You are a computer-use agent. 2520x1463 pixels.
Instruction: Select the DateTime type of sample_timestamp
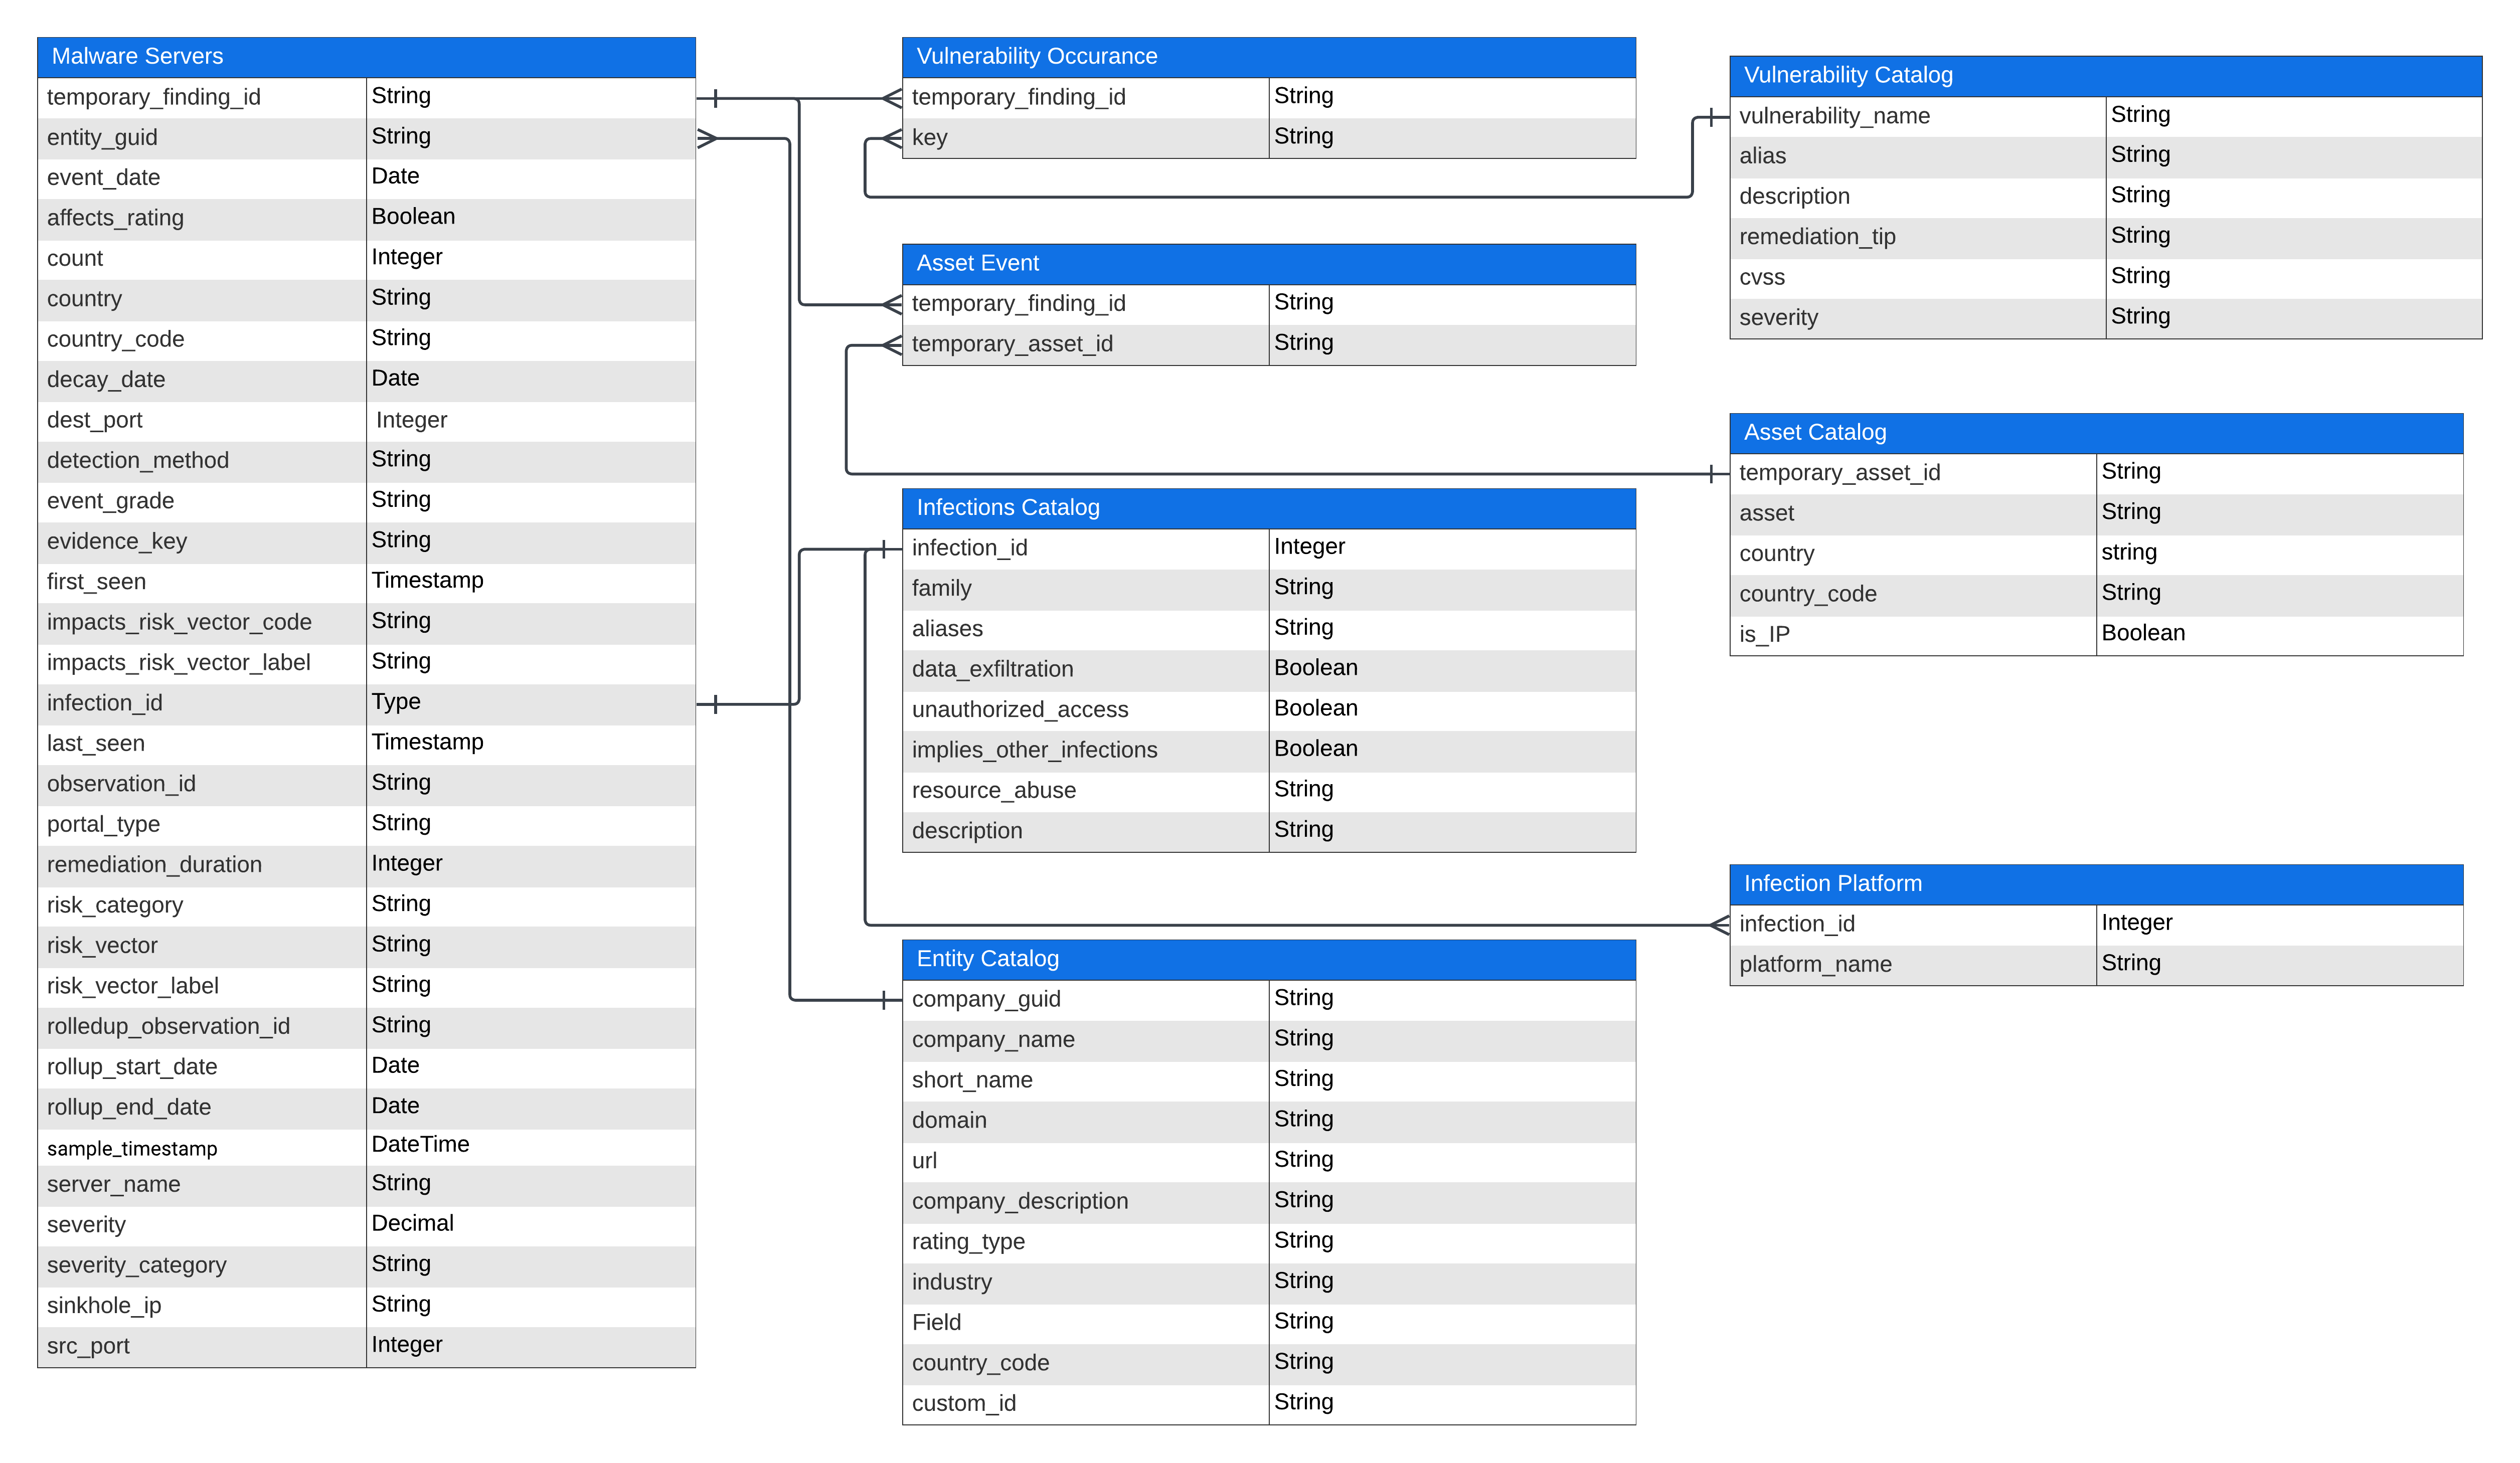tap(420, 1145)
